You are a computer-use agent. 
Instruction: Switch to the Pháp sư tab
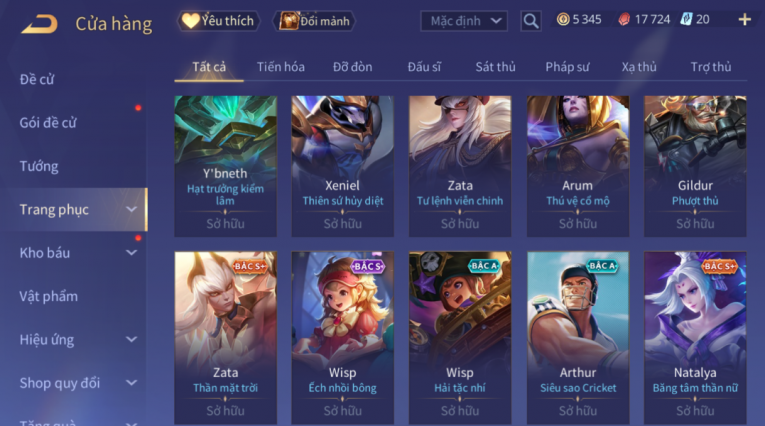tap(567, 67)
